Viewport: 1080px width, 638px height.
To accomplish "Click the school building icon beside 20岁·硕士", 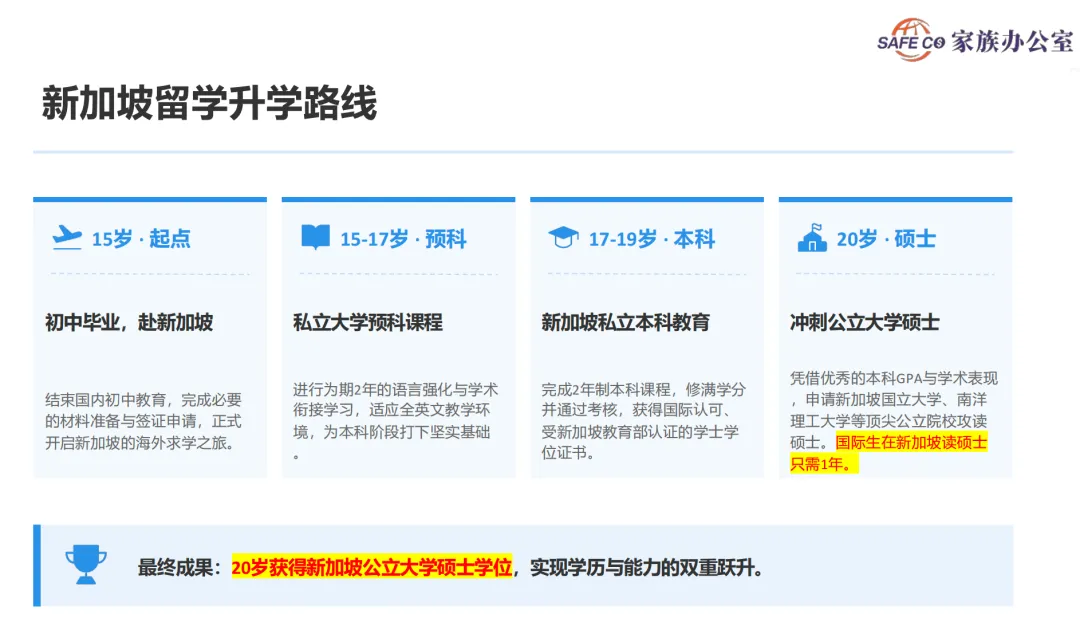I will point(812,237).
